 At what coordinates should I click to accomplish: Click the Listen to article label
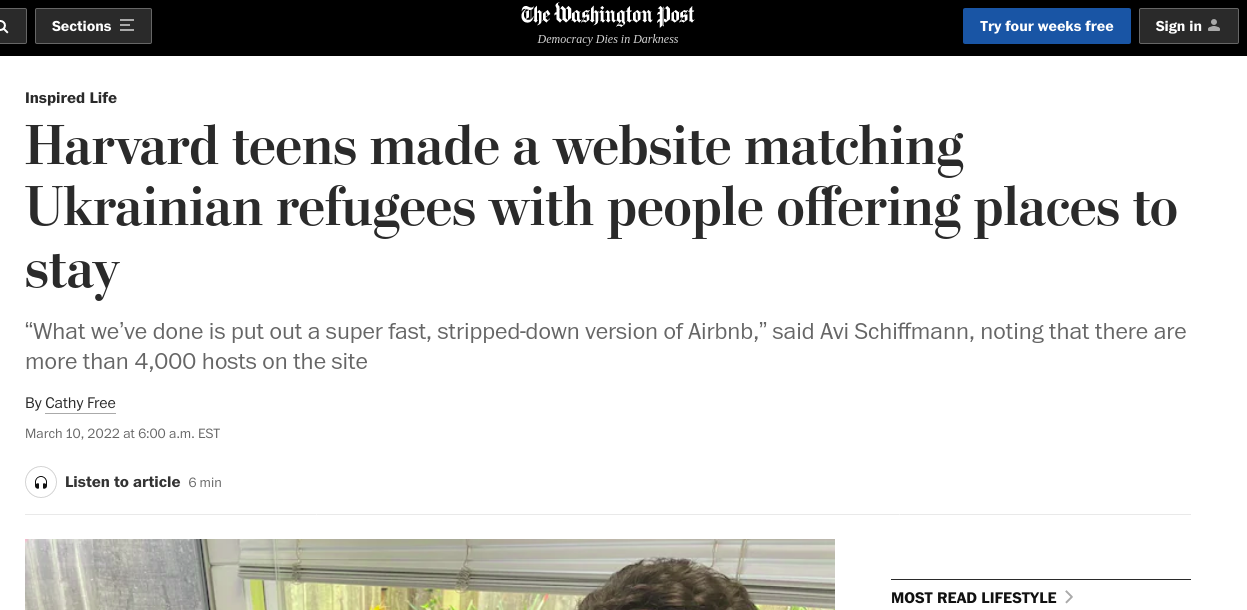click(122, 482)
